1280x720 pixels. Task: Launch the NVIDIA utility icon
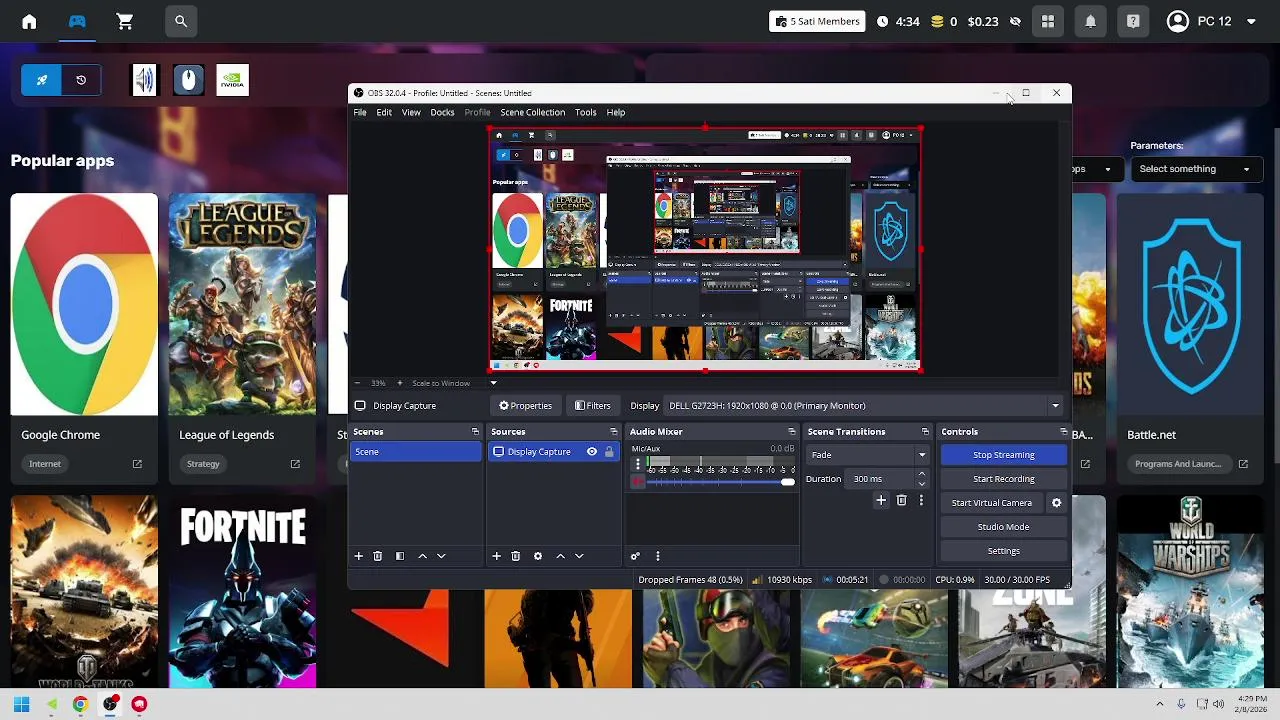232,80
